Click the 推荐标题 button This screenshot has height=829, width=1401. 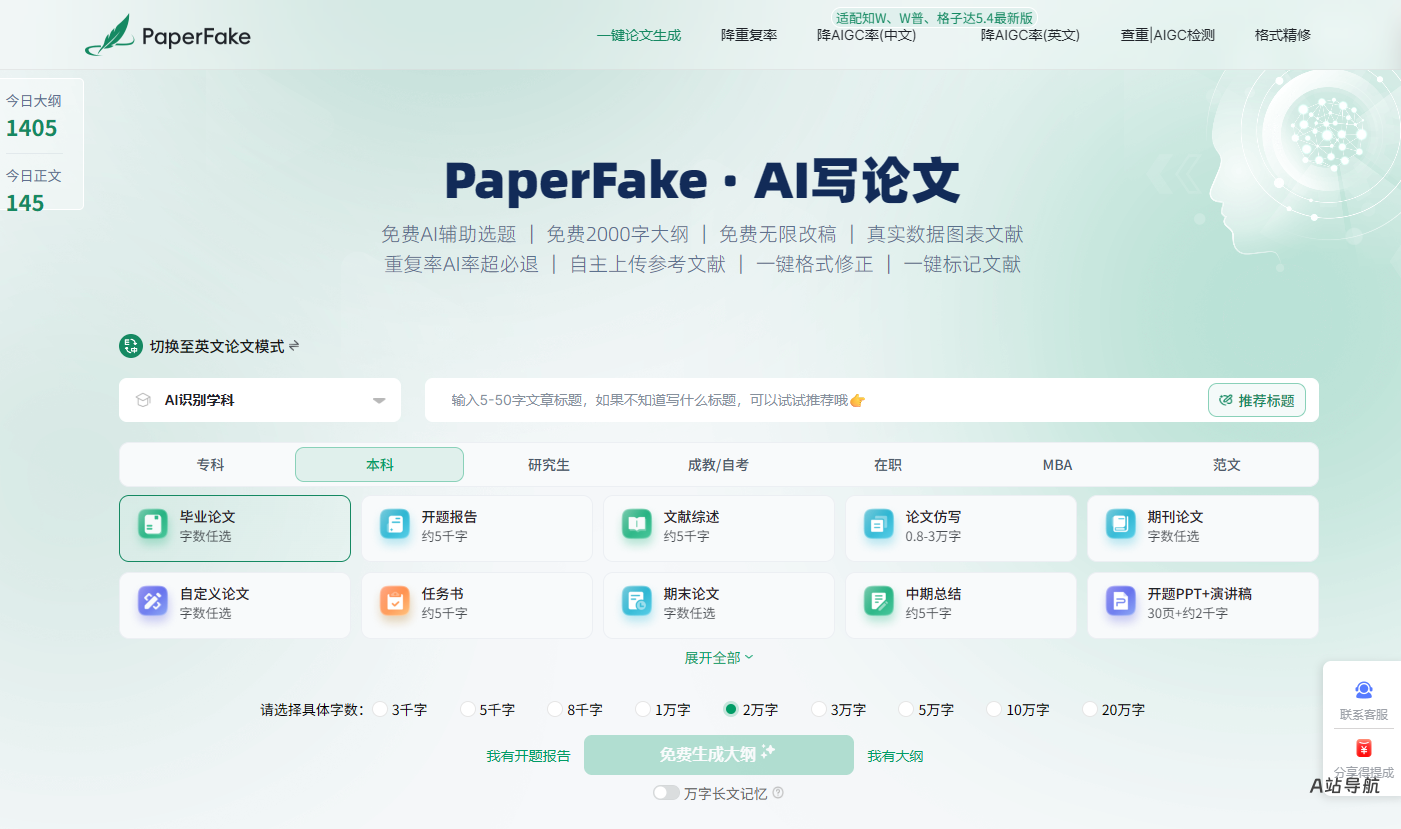tap(1257, 400)
